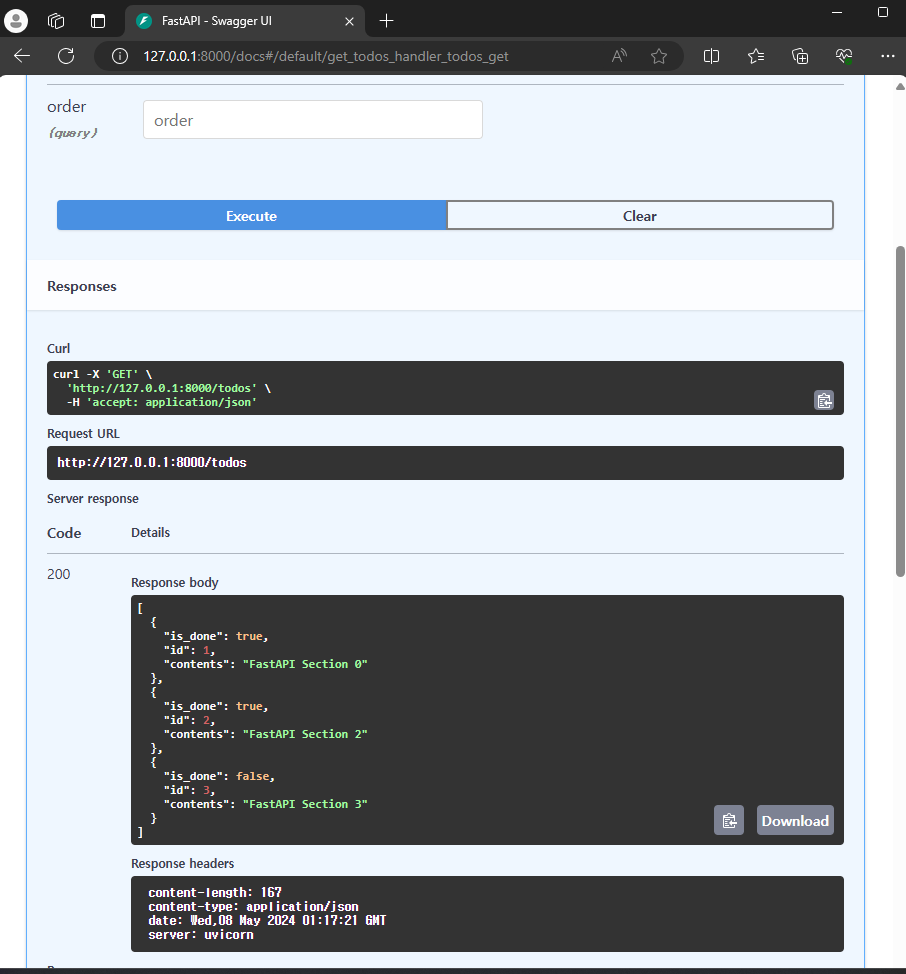This screenshot has height=974, width=906.
Task: Click the Request URL text
Action: coord(152,463)
